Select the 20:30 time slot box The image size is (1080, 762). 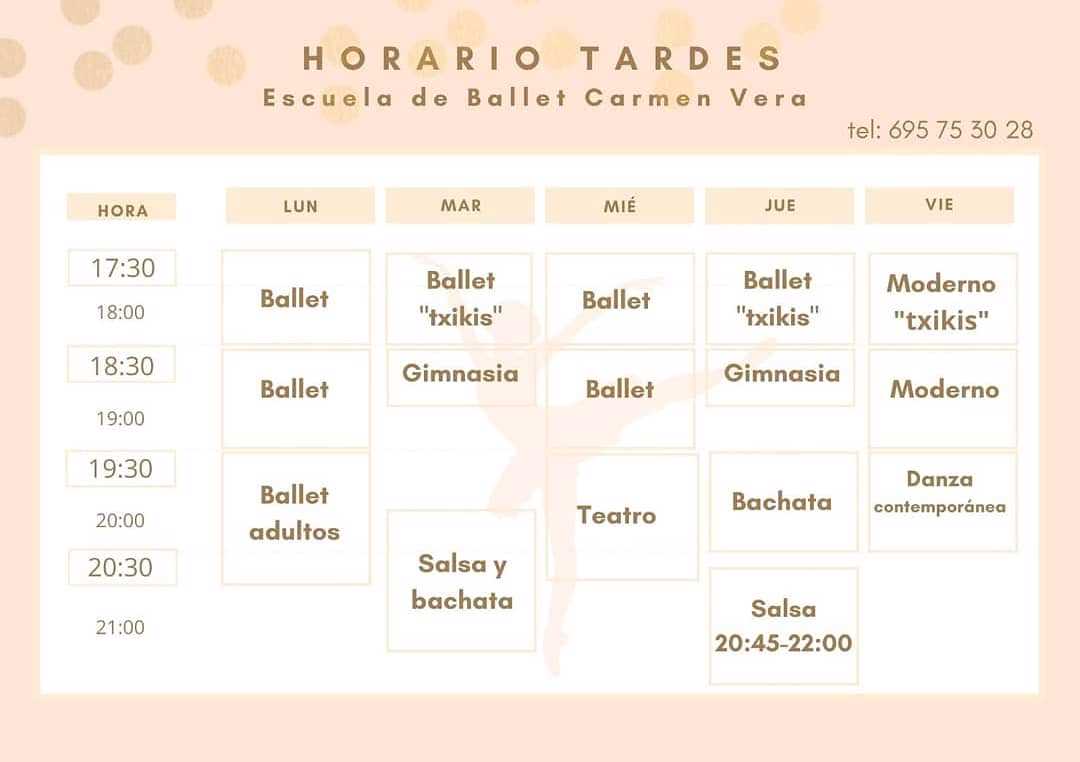coord(123,567)
